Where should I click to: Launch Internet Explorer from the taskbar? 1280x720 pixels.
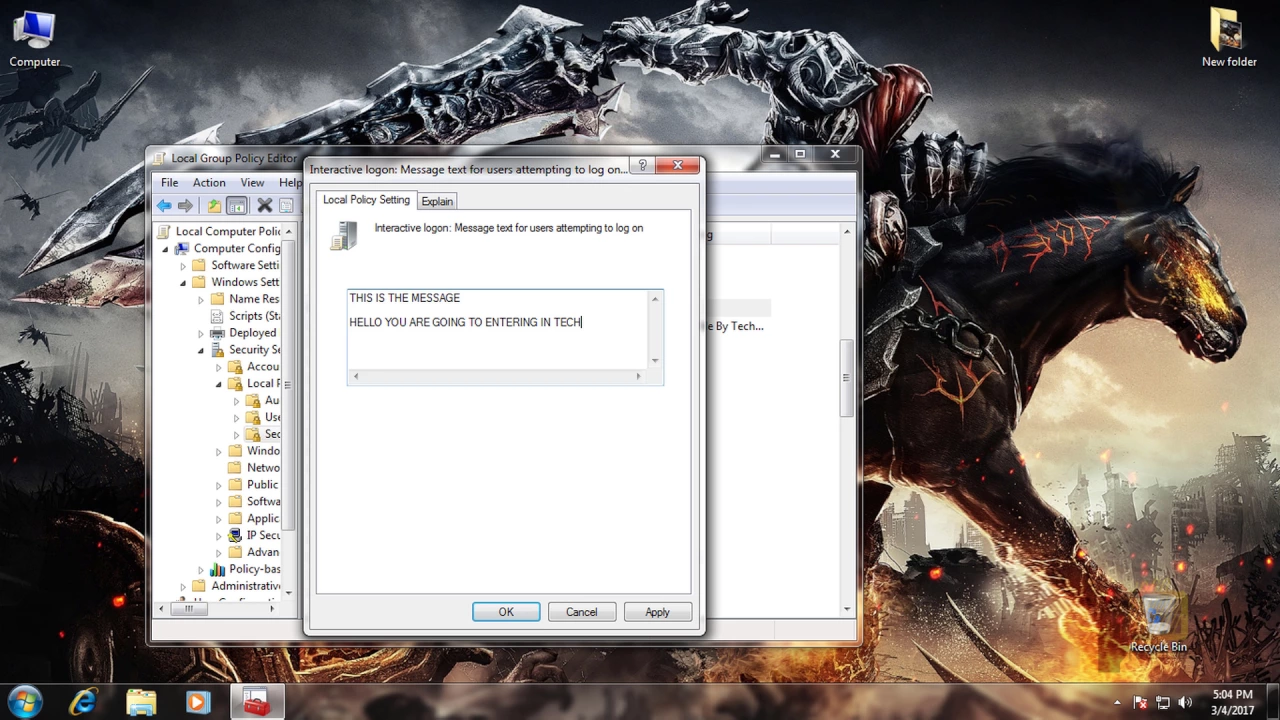tap(83, 702)
